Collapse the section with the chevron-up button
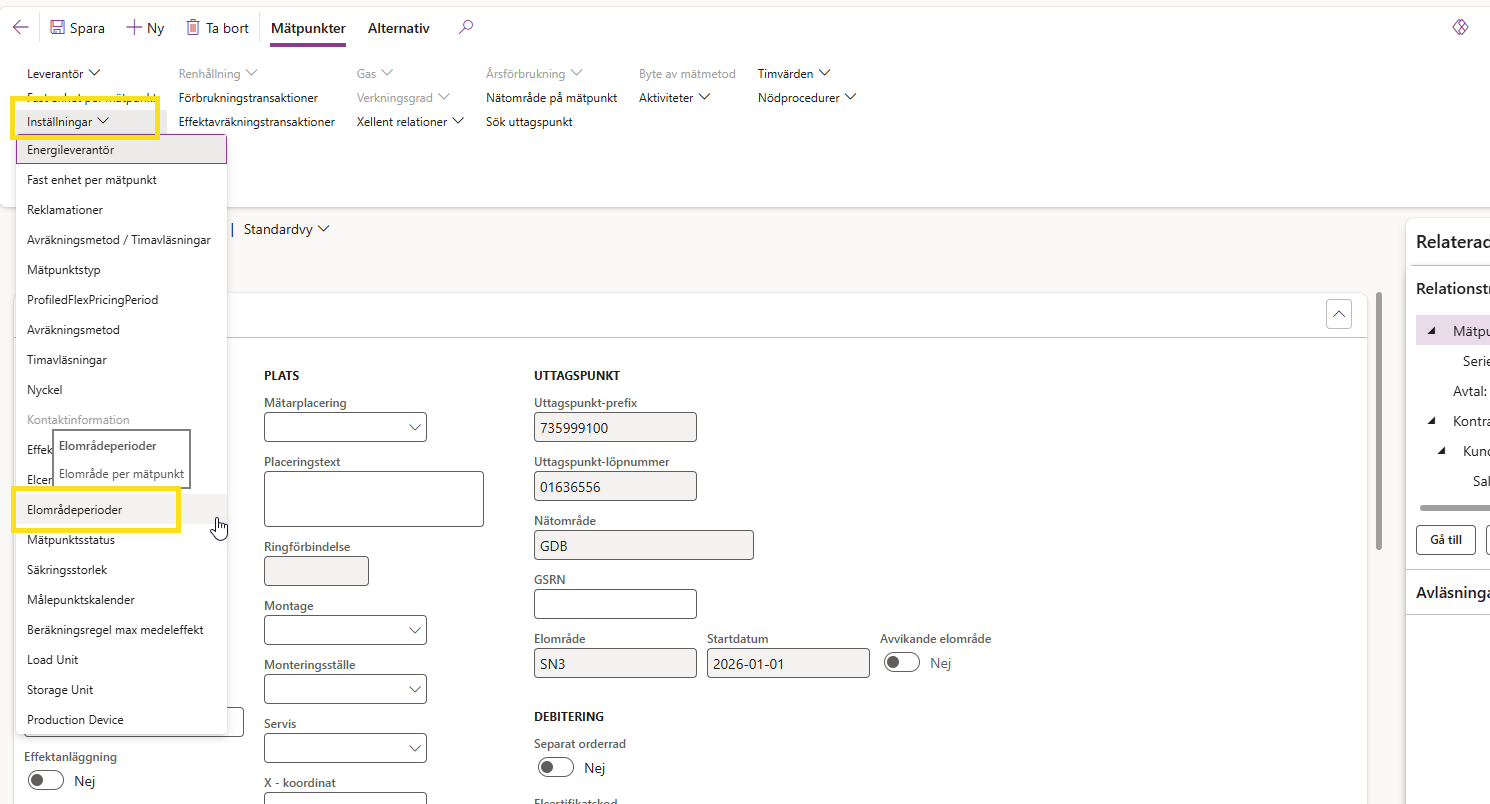 click(x=1338, y=314)
